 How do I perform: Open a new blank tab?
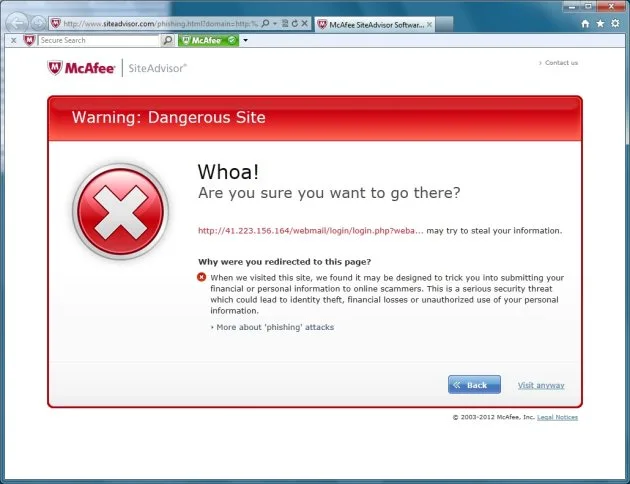click(444, 25)
